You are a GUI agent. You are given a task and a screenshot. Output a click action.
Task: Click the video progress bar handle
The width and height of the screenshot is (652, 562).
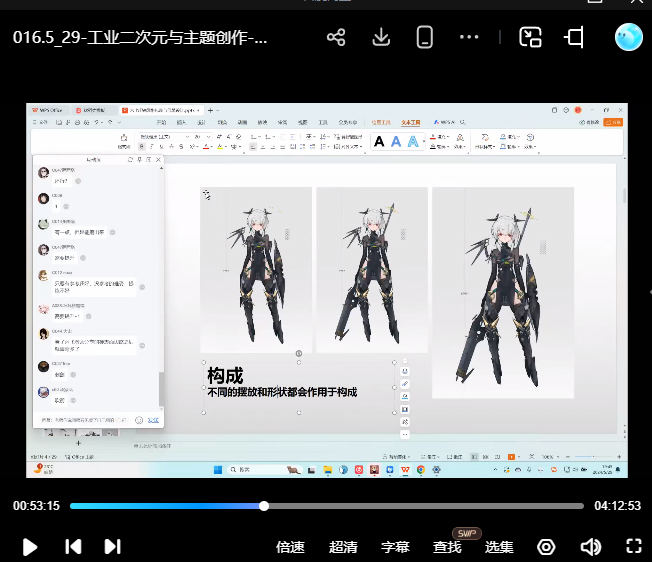[264, 506]
